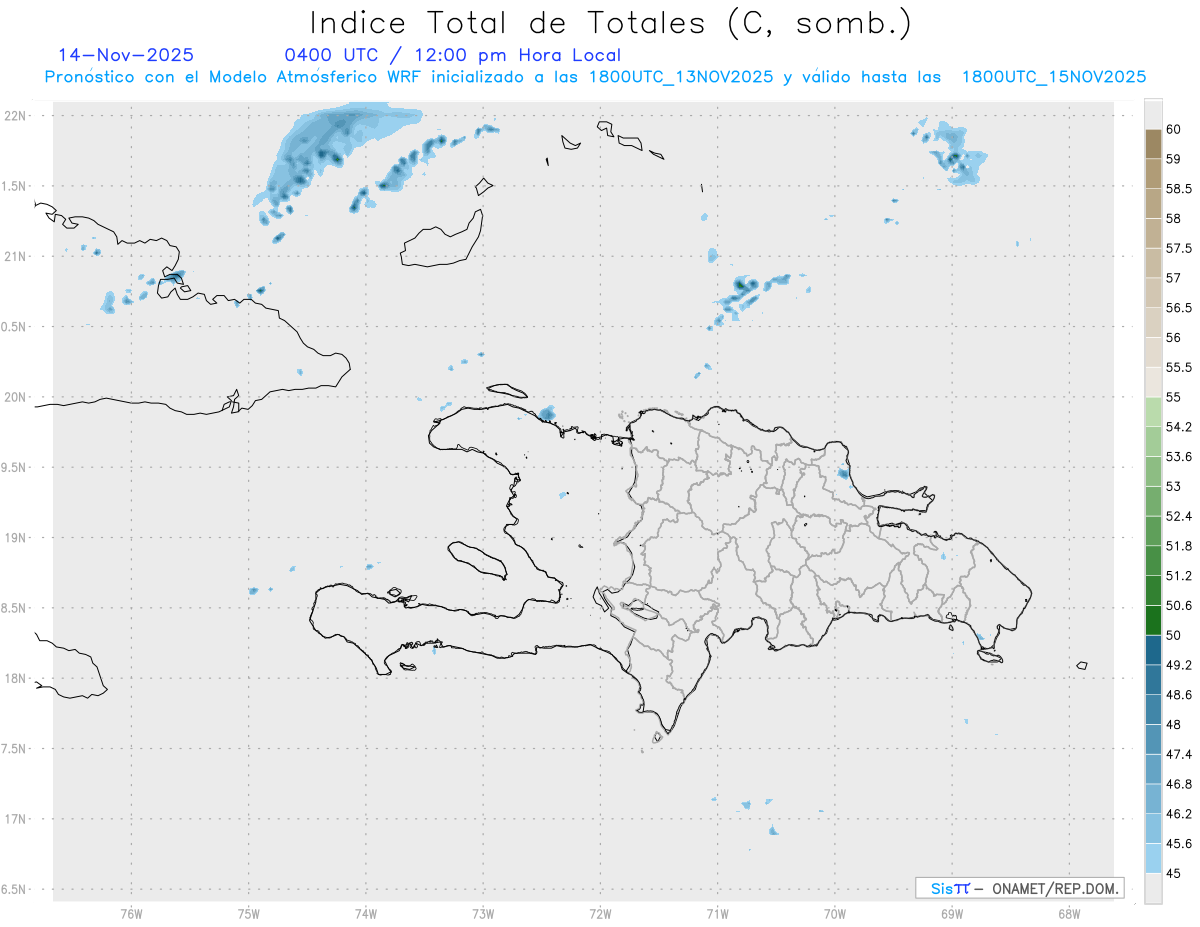The width and height of the screenshot is (1200, 927).
Task: Click the '54.2' value on the color scale
Action: [x=1178, y=427]
